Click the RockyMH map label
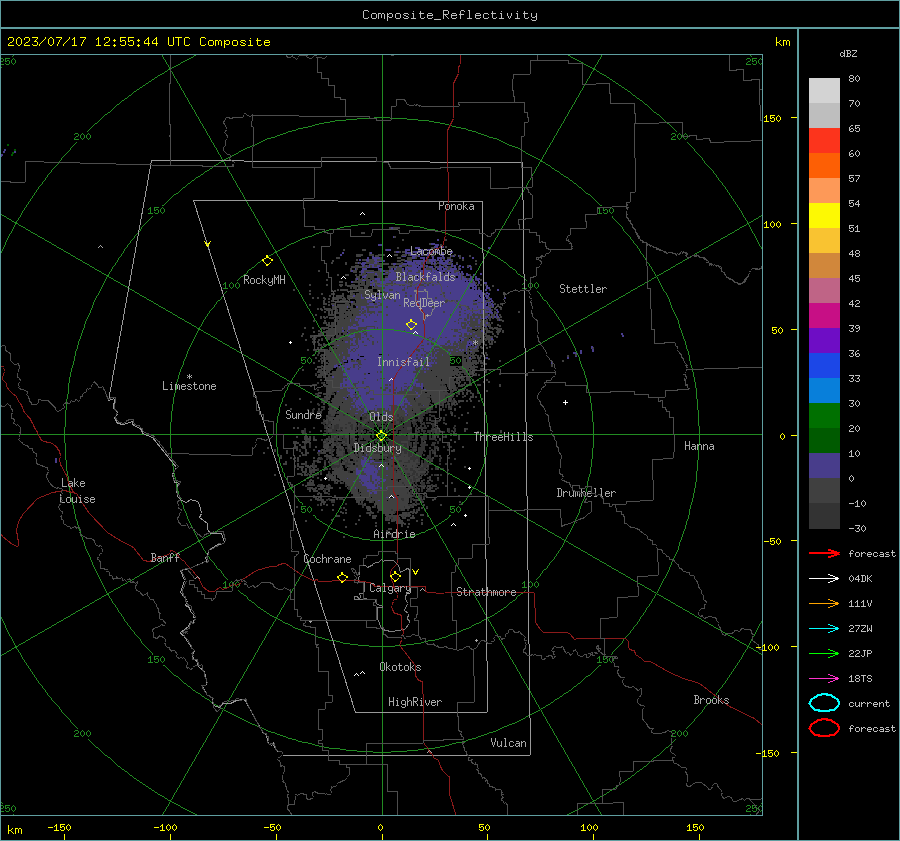This screenshot has width=900, height=841. (264, 280)
